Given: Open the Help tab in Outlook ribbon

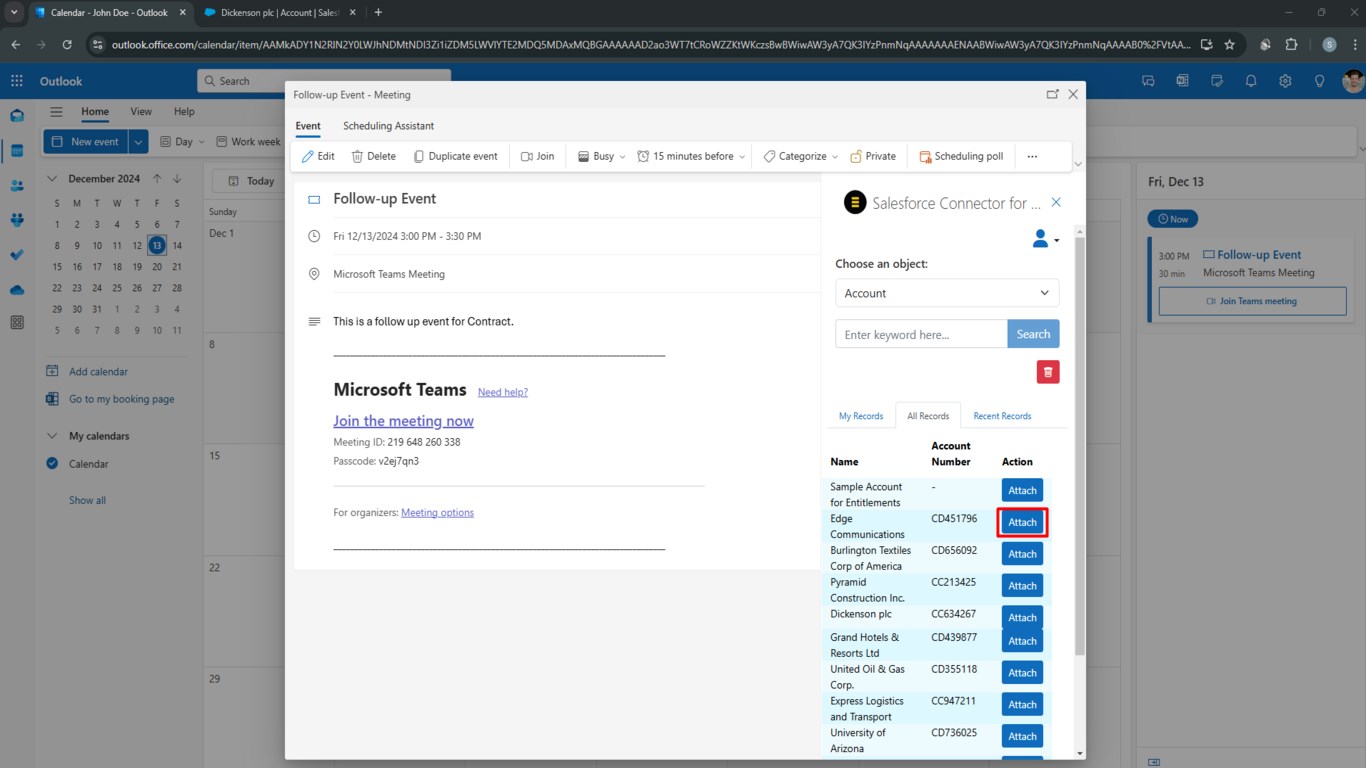Looking at the screenshot, I should coord(184,112).
